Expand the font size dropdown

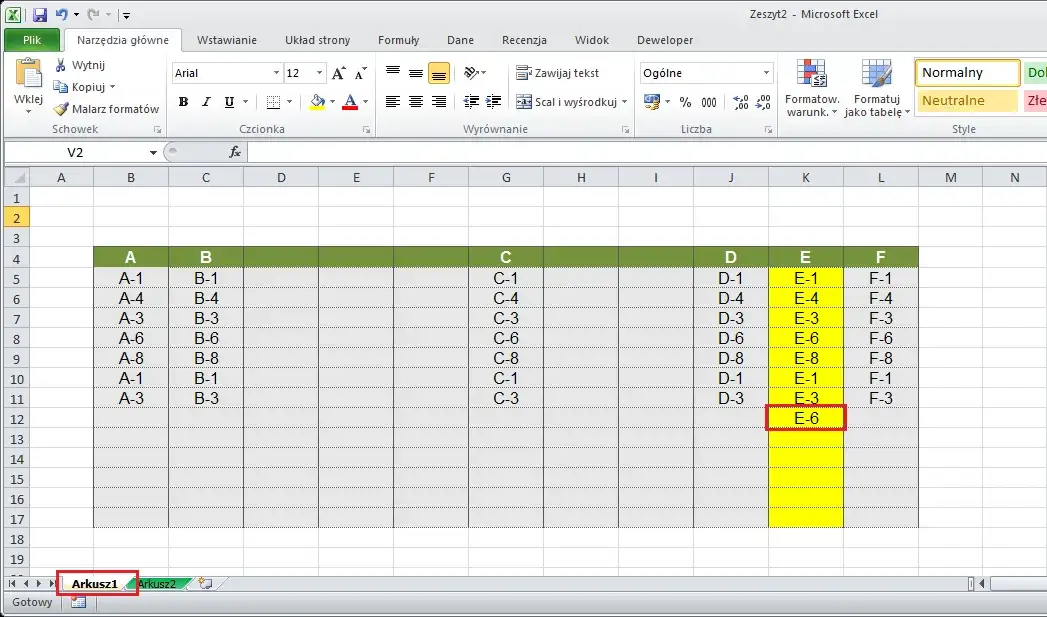(319, 73)
